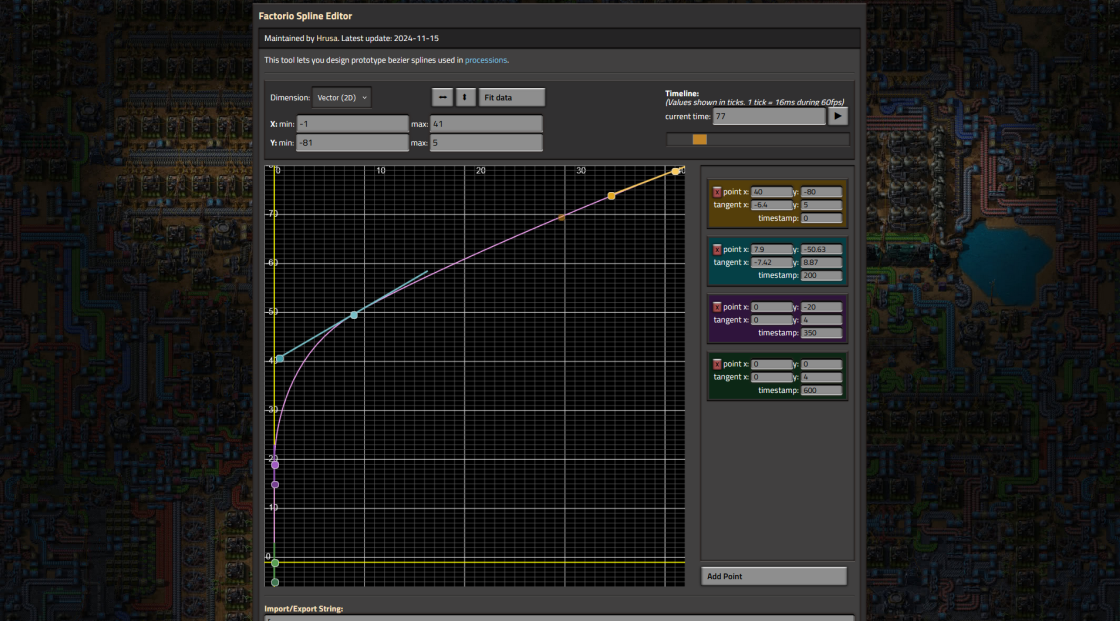The image size is (1120, 621).
Task: Edit tangent x field in purple panel
Action: click(771, 320)
